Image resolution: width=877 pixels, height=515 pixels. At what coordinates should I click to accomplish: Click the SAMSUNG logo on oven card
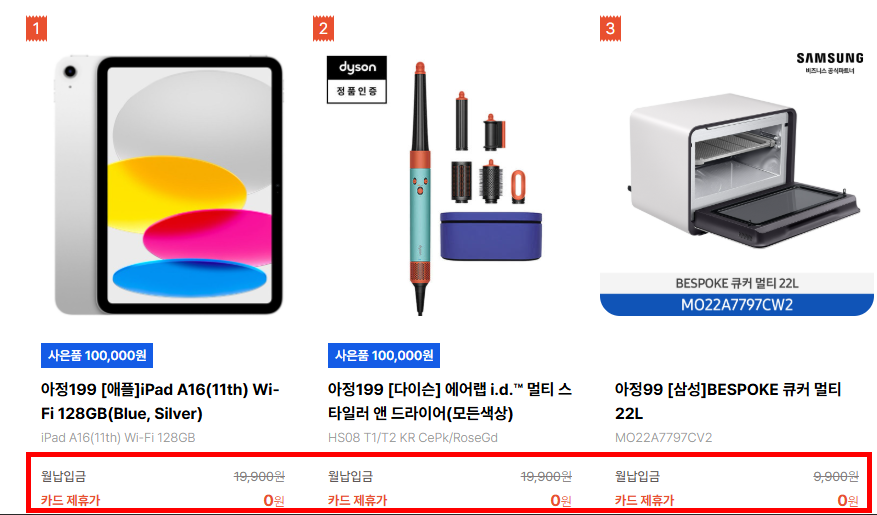(829, 63)
